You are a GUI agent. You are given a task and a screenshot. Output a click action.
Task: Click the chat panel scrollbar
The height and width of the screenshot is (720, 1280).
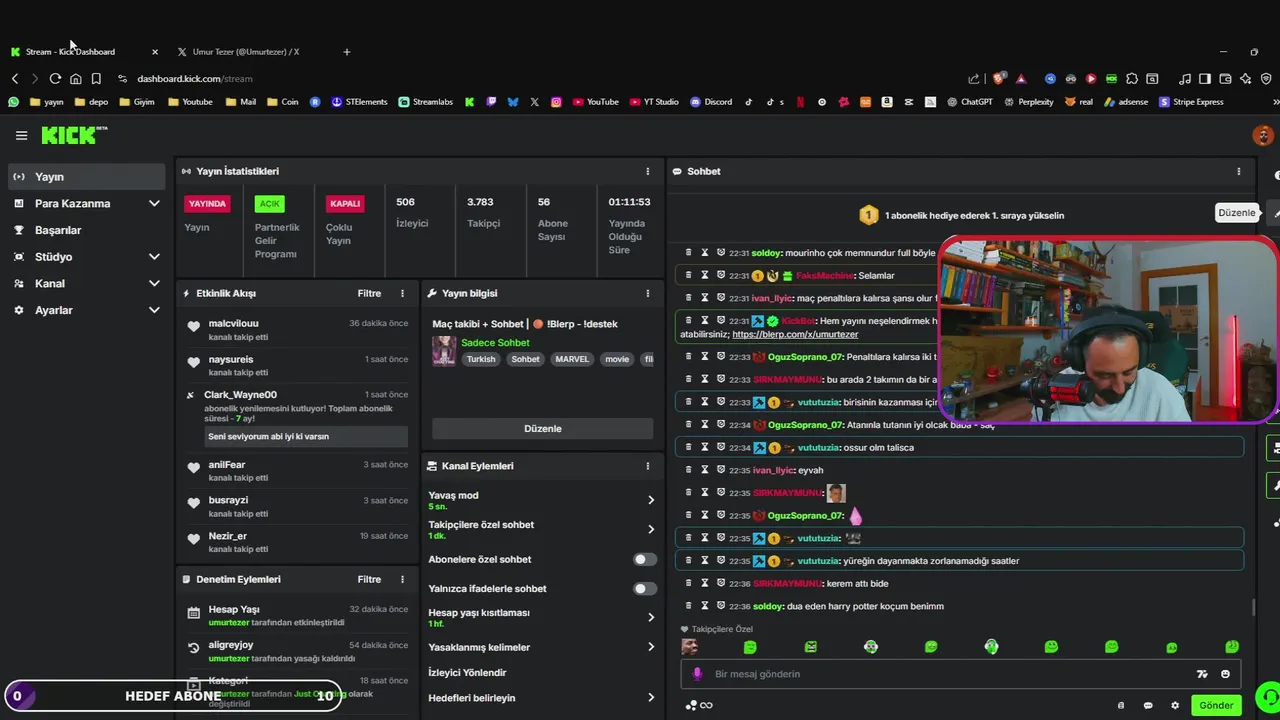pyautogui.click(x=1253, y=607)
